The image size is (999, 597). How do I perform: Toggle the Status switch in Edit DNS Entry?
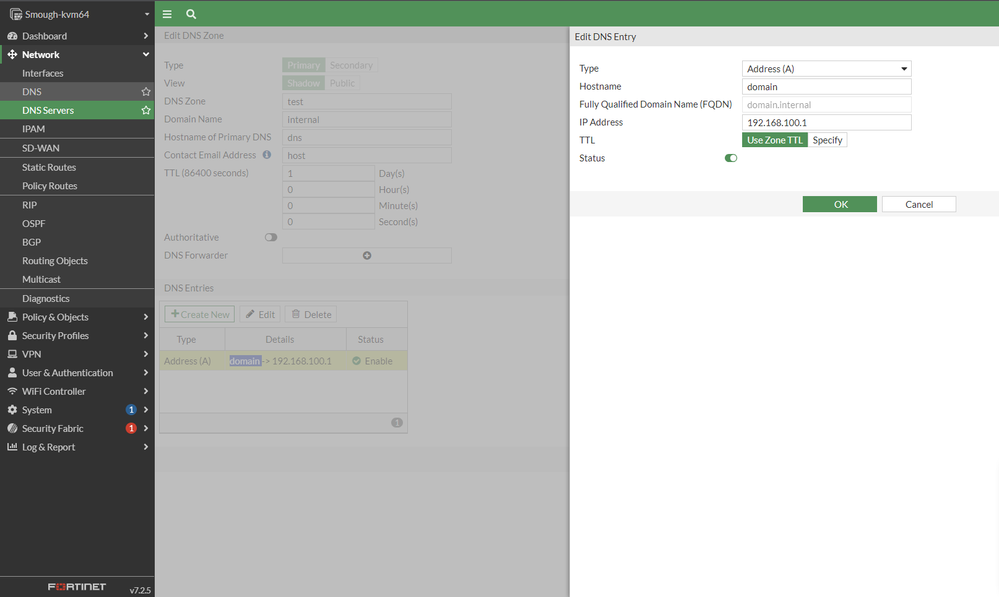pyautogui.click(x=731, y=158)
